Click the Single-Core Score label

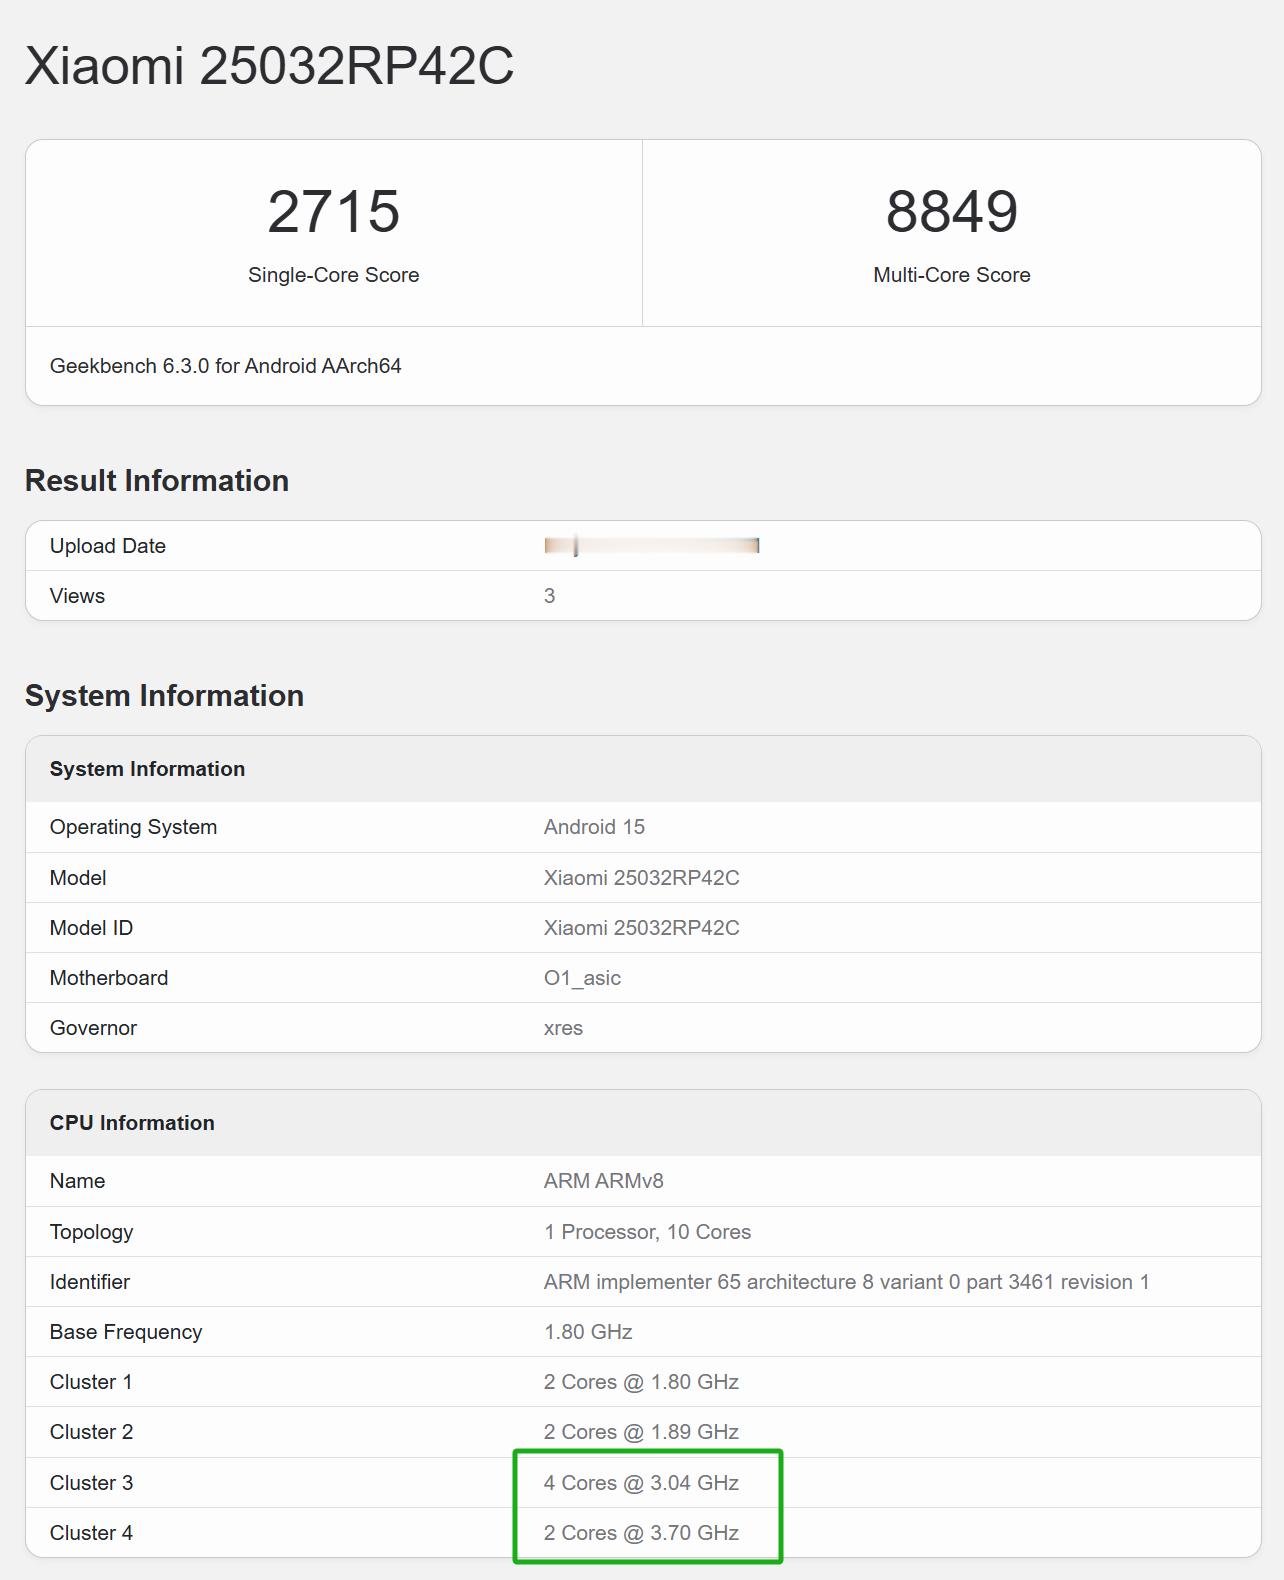click(333, 275)
